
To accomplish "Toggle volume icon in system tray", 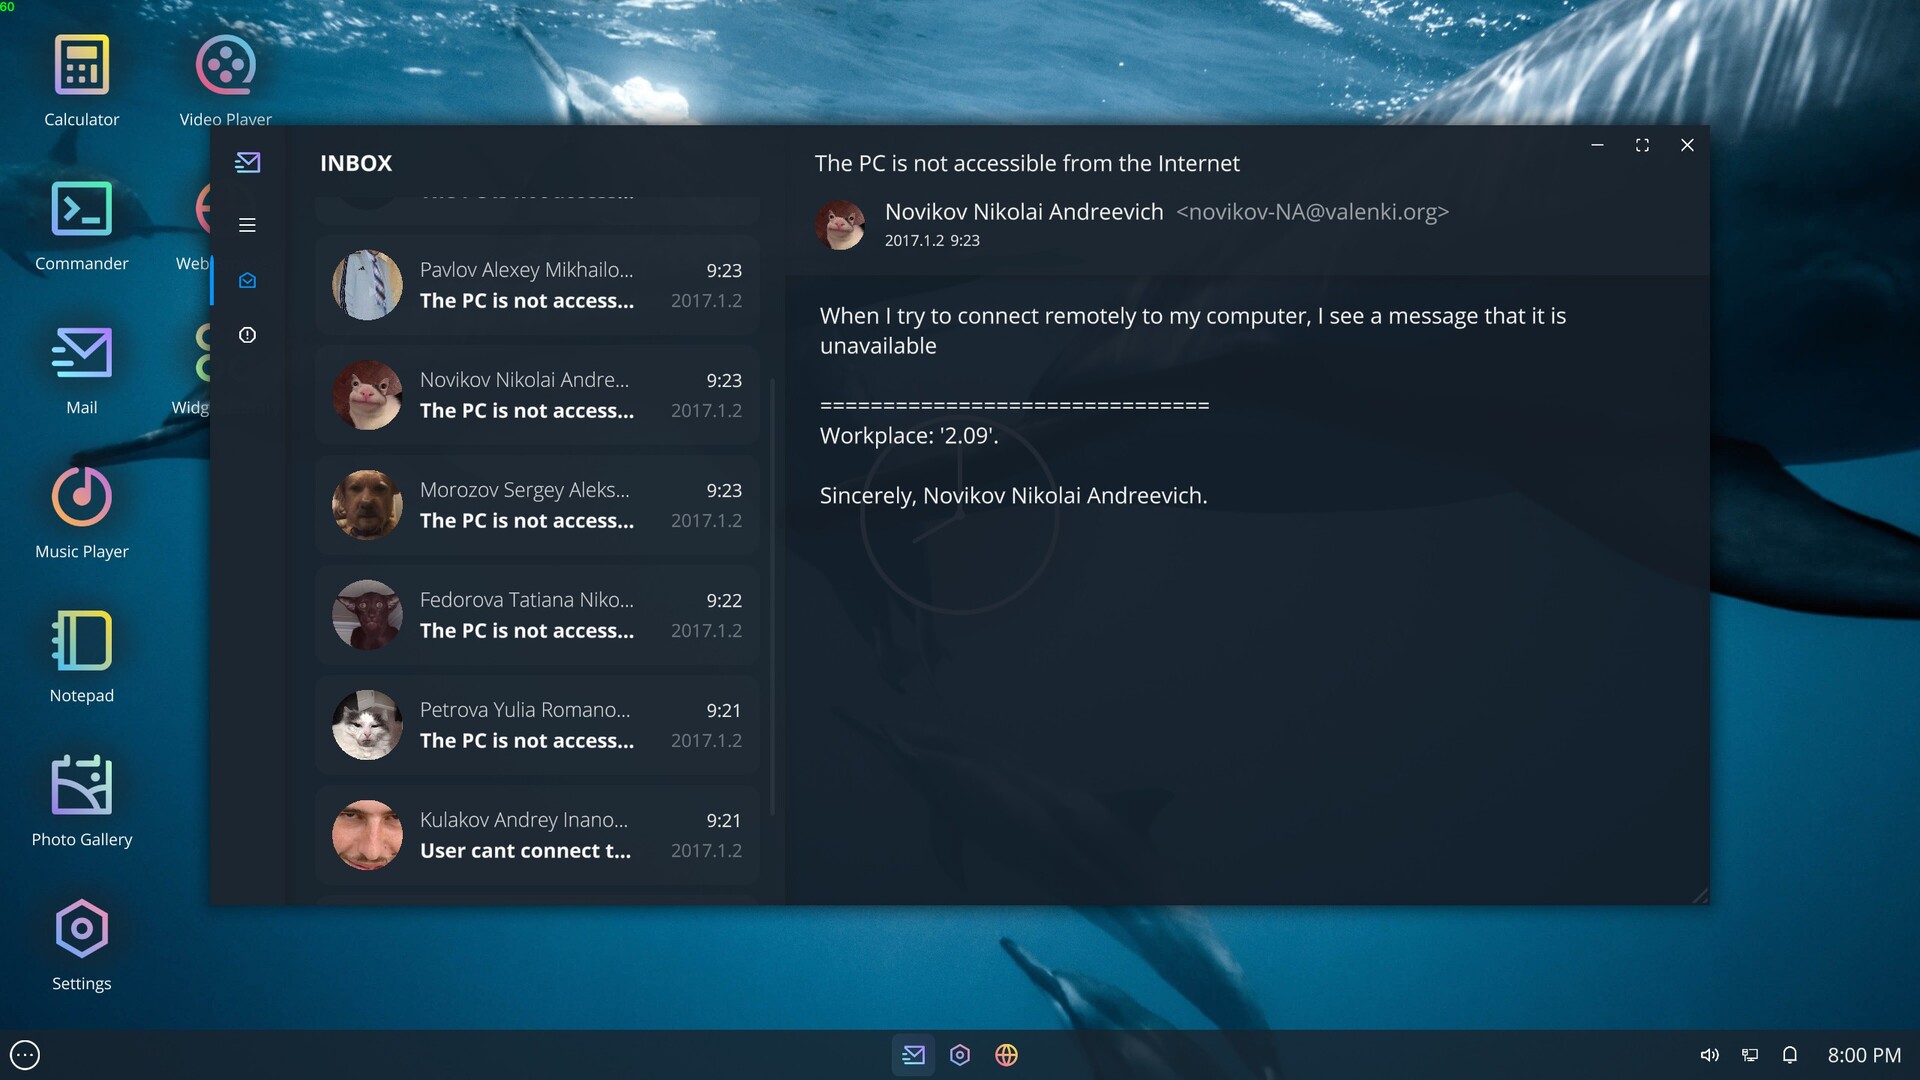I will coord(1709,1055).
